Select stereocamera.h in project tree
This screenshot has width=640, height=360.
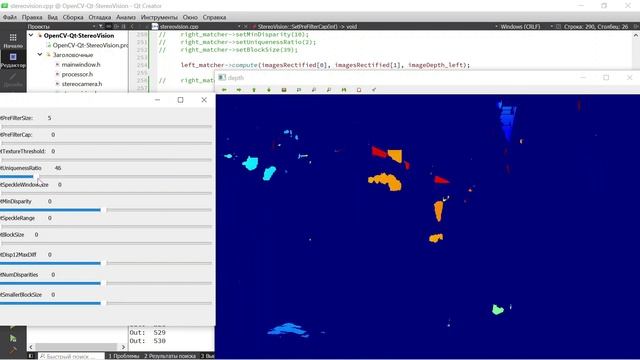click(x=82, y=84)
